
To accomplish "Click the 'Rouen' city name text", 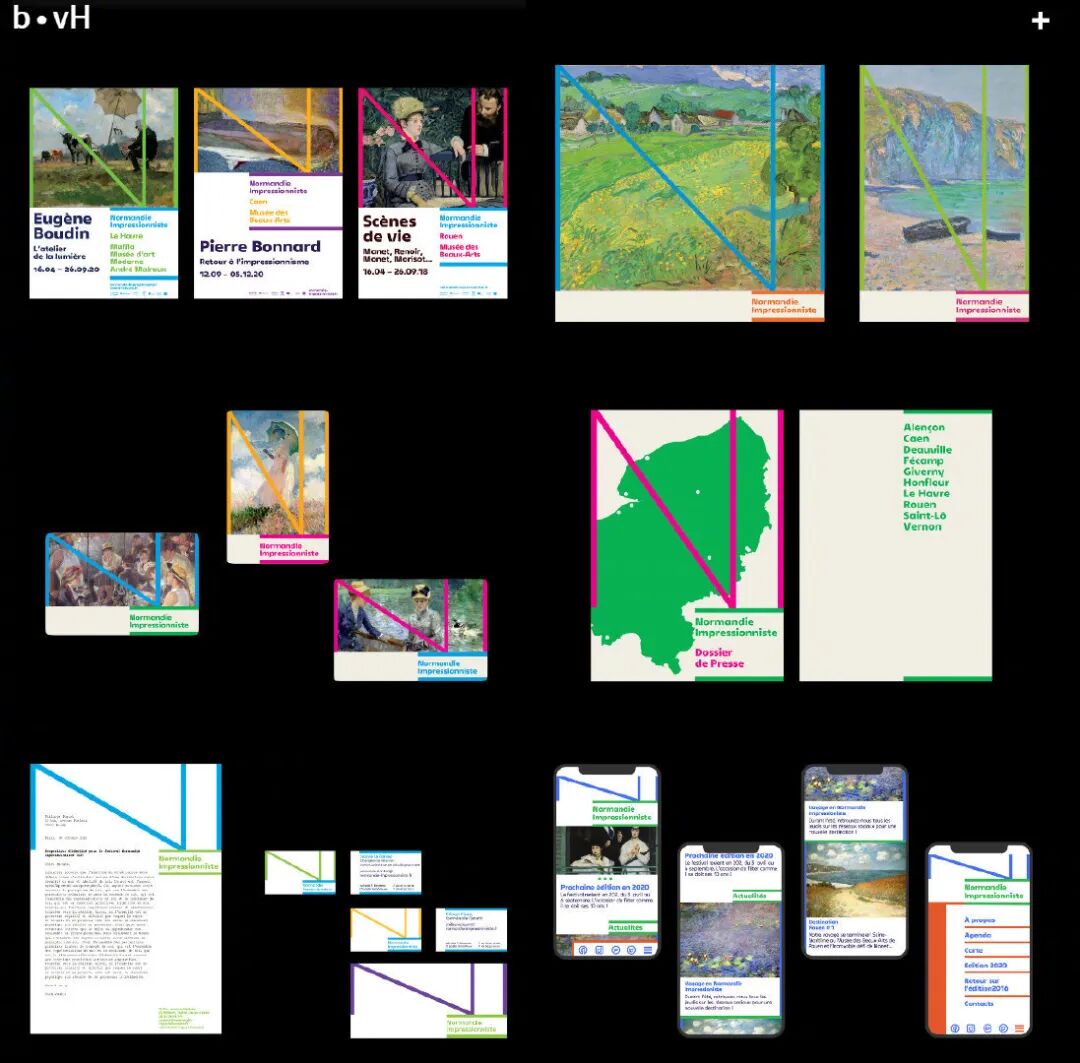I will (x=919, y=504).
